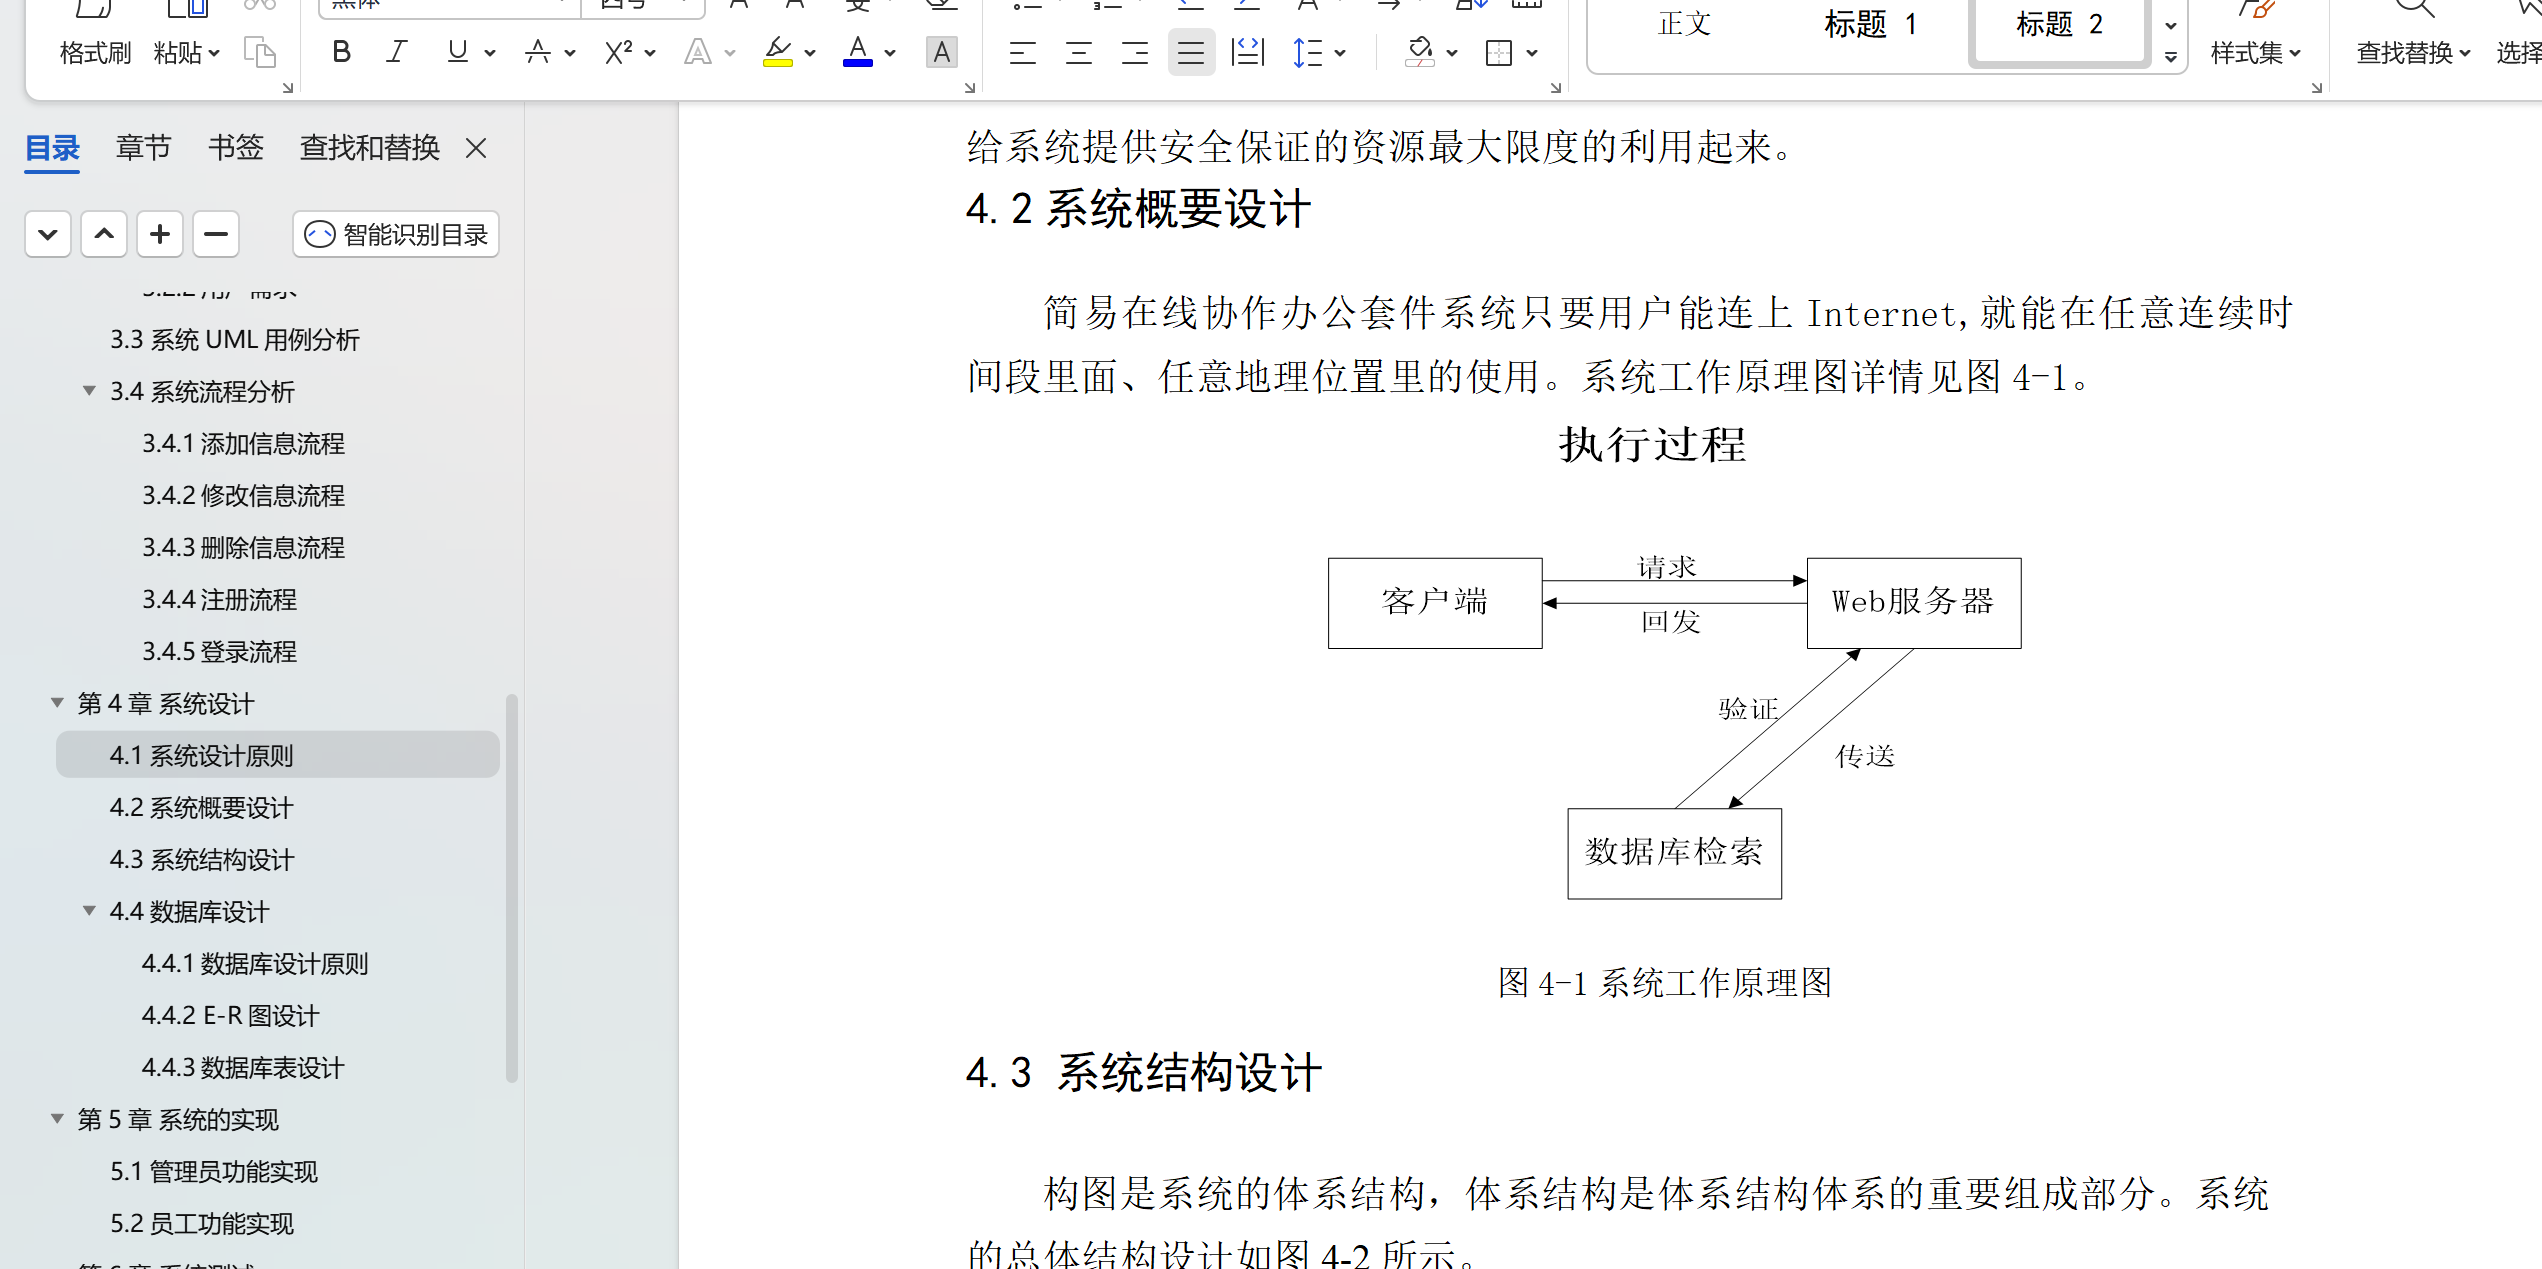Collapse the 4.4 数据库设计 section
Screen dimensions: 2542x1269
coord(90,911)
